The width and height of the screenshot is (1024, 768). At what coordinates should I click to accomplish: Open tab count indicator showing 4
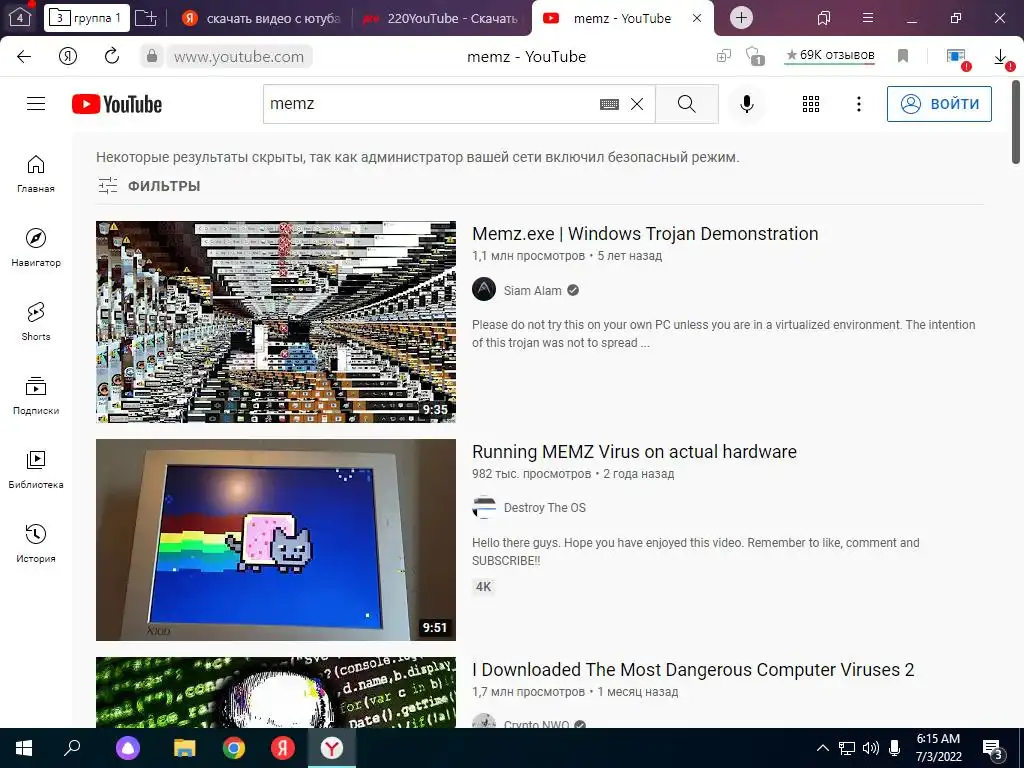20,18
